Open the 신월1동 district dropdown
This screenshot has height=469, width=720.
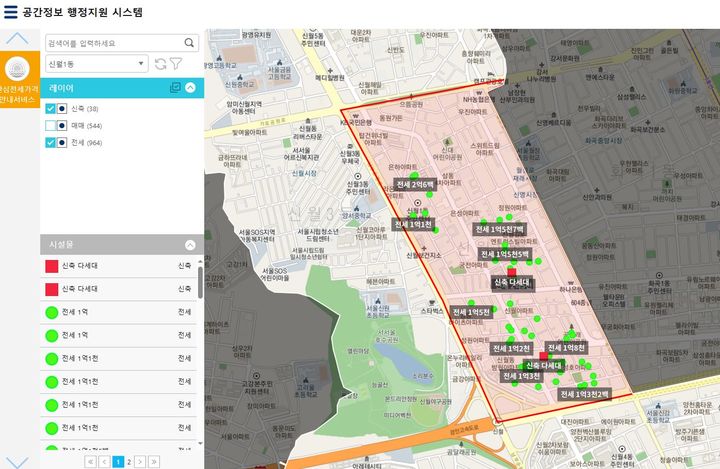[96, 64]
